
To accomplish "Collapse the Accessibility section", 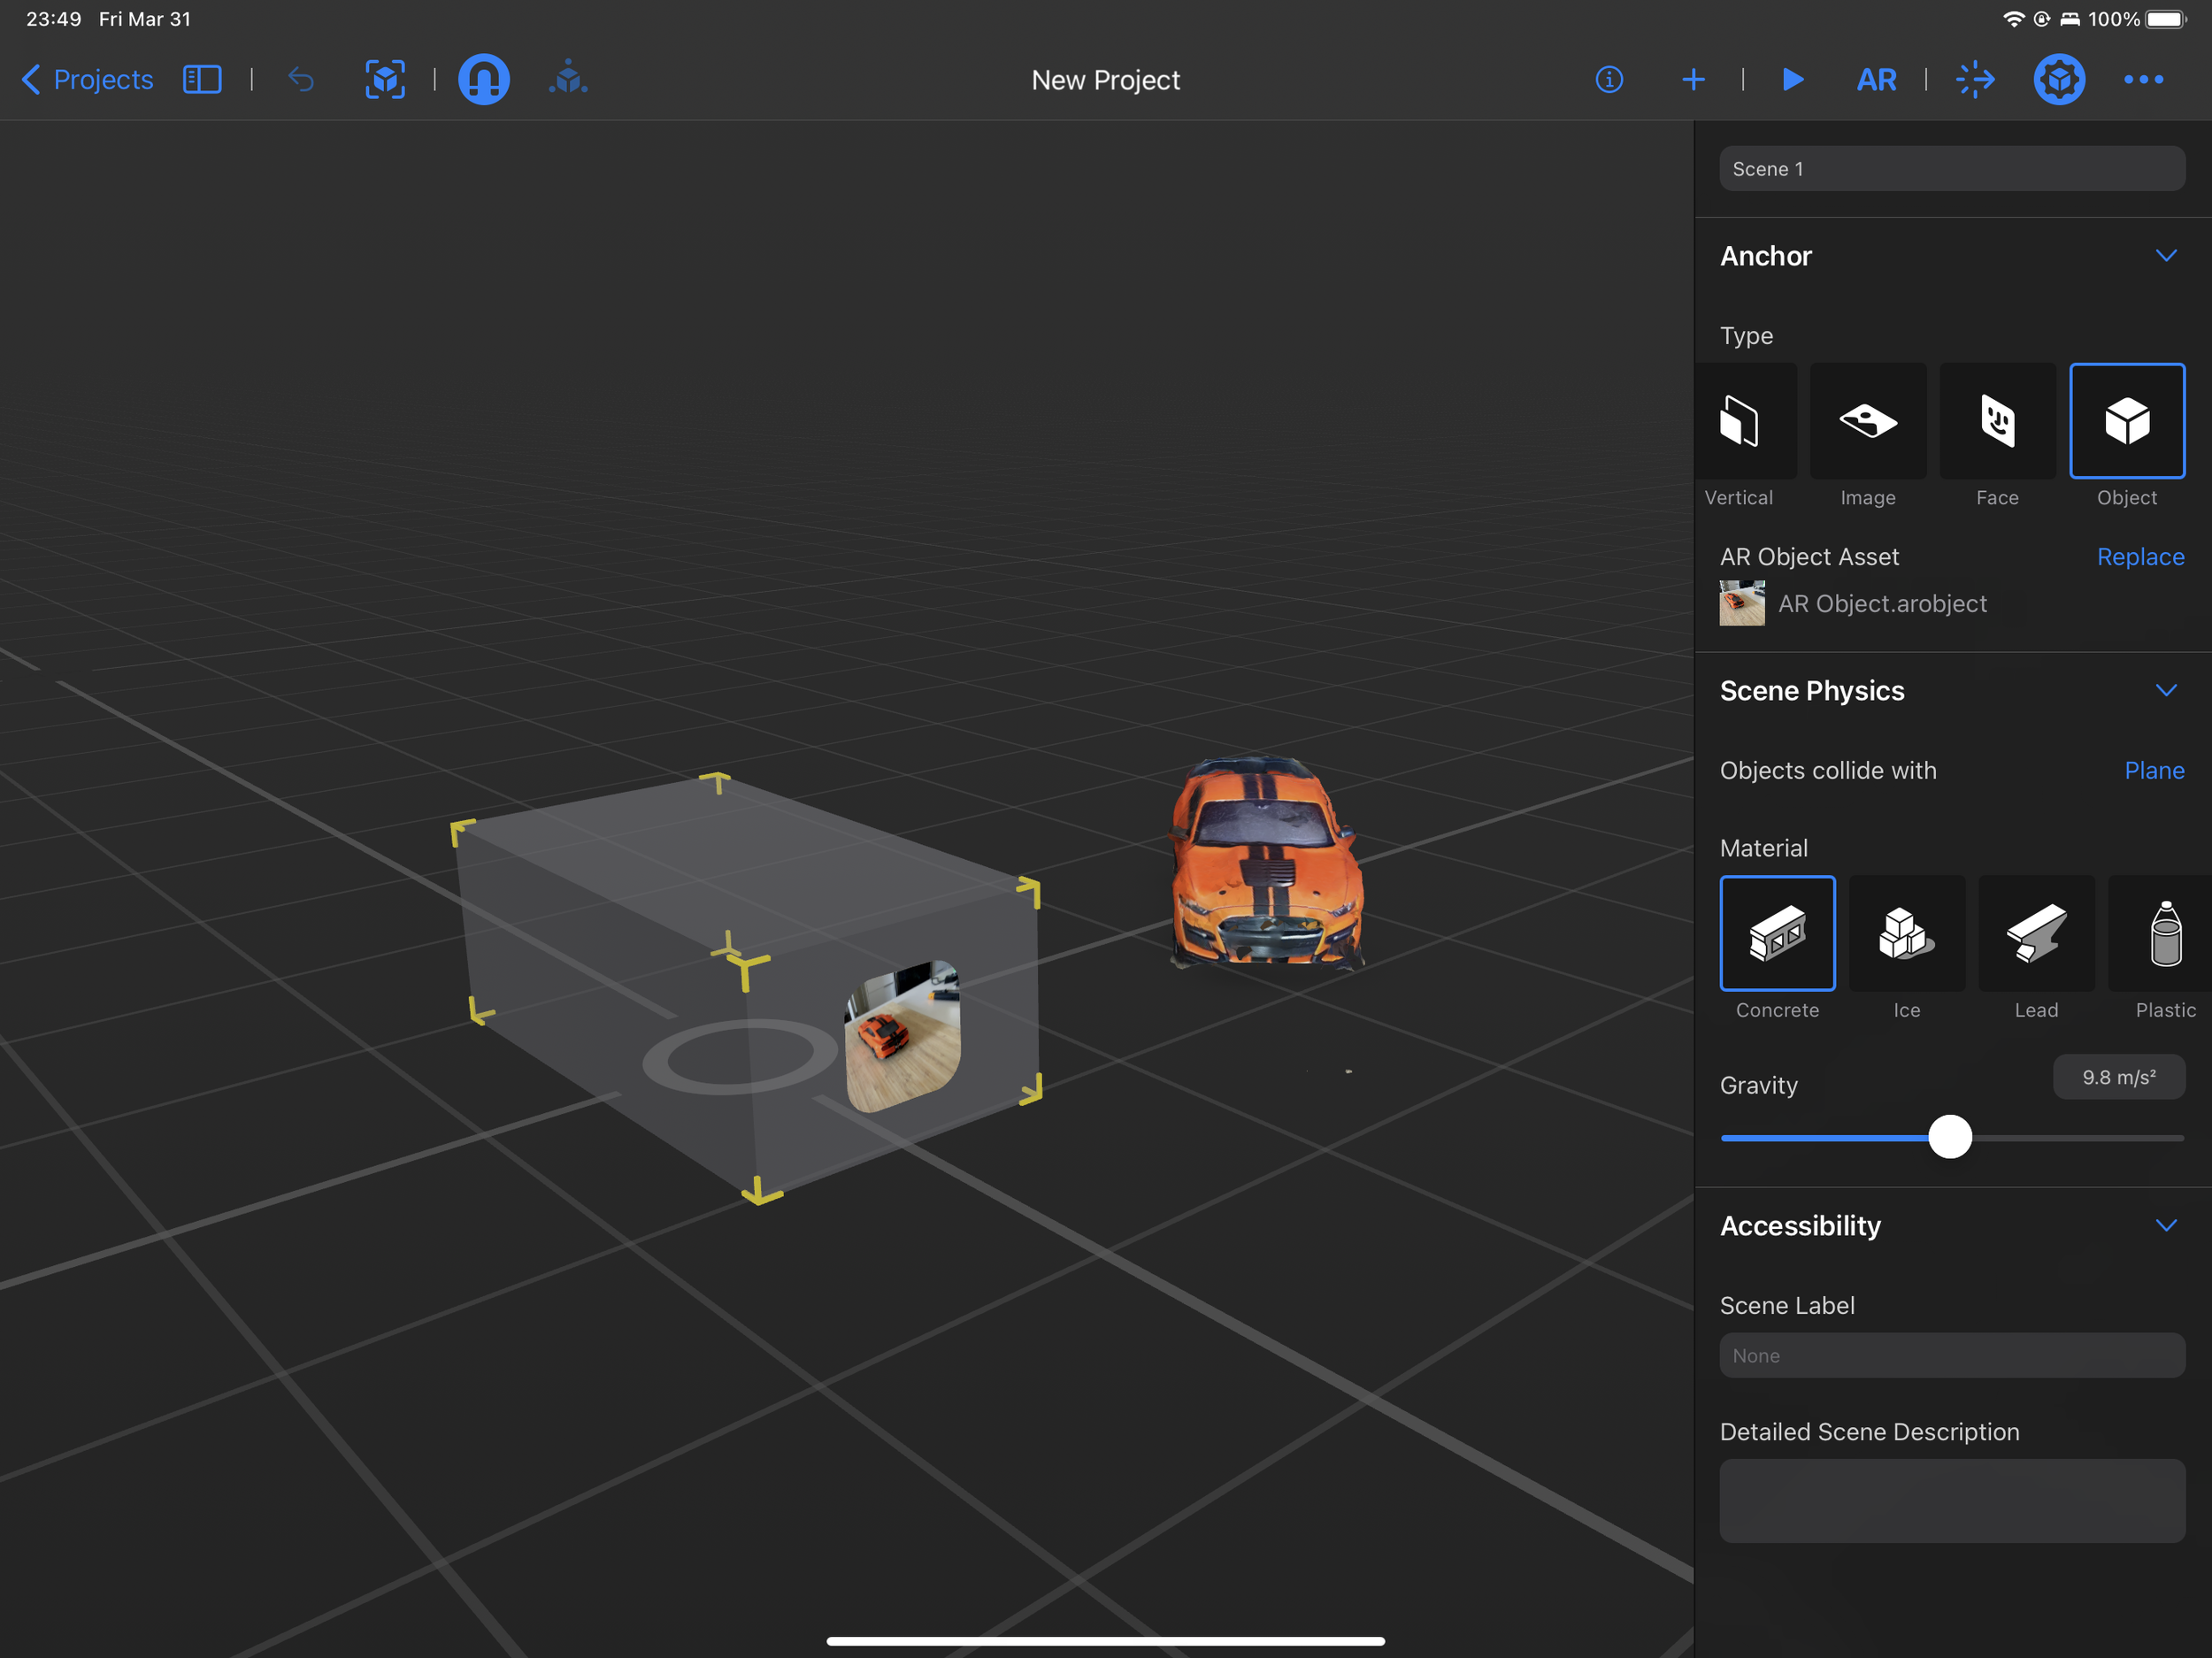I will click(x=2165, y=1226).
